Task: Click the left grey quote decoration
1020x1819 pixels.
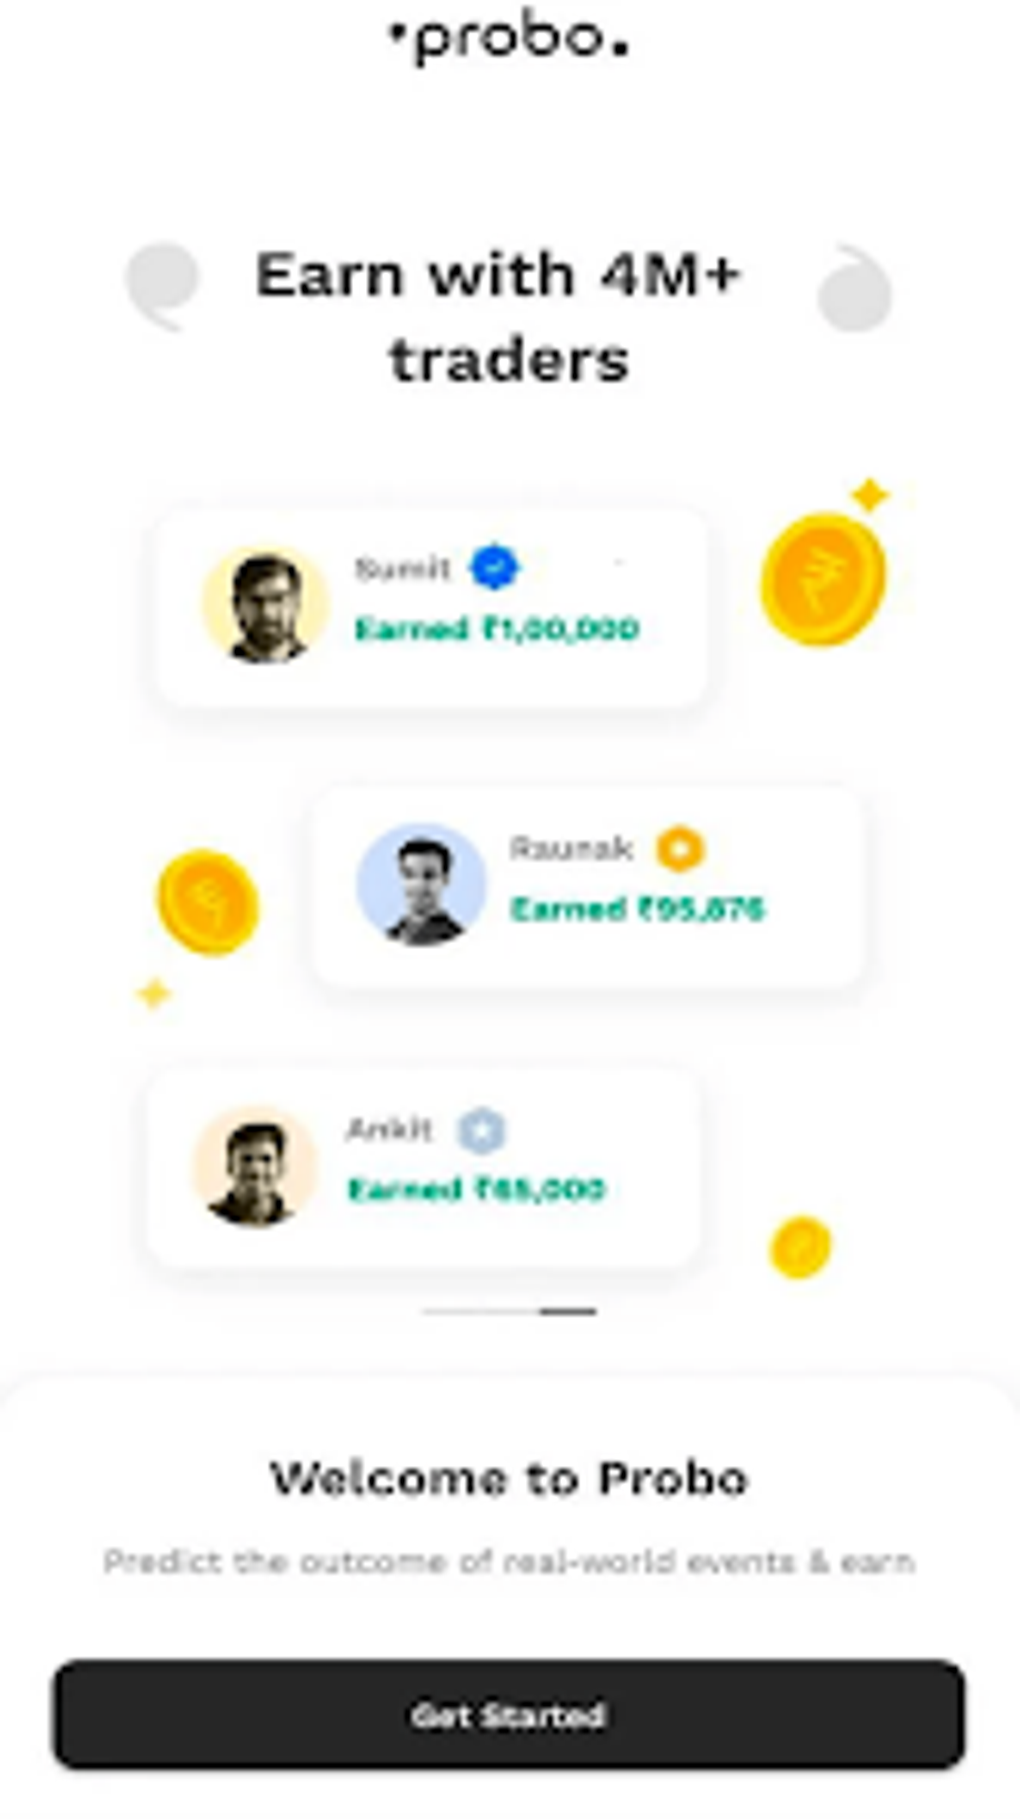Action: 162,283
